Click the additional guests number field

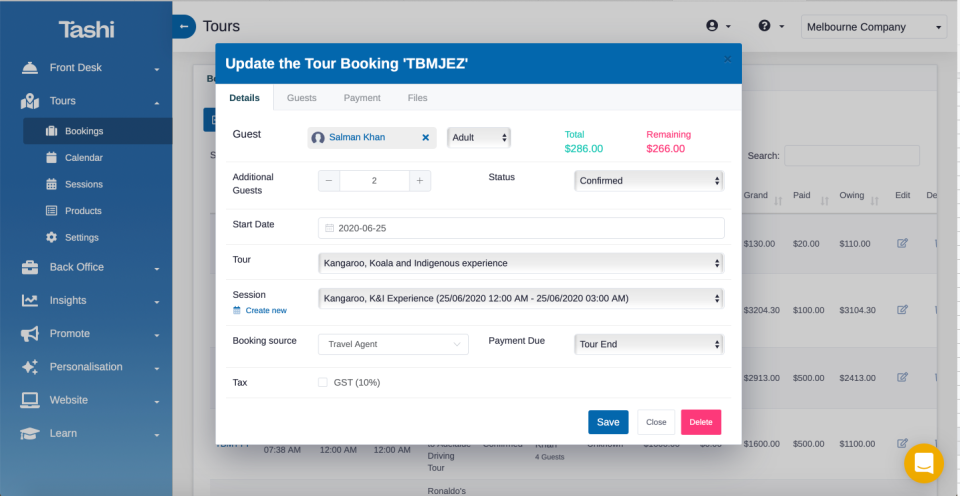click(374, 181)
